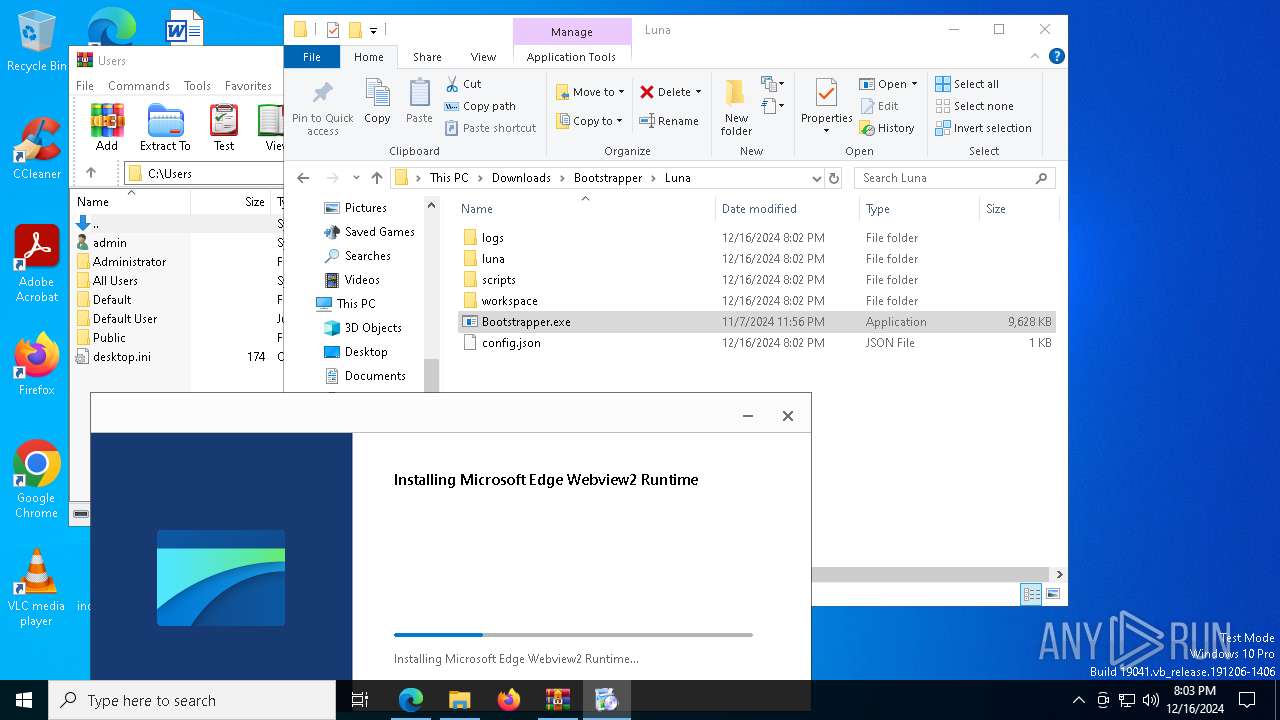Open WinRAR Commands menu

139,86
